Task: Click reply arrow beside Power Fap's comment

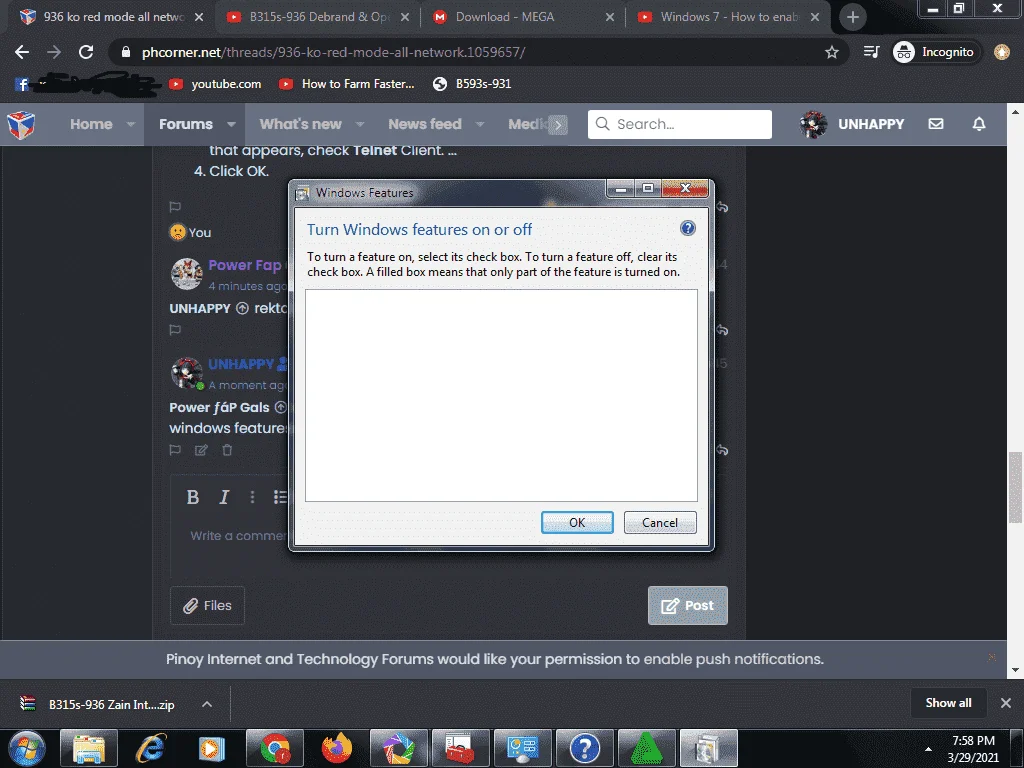Action: pos(722,330)
